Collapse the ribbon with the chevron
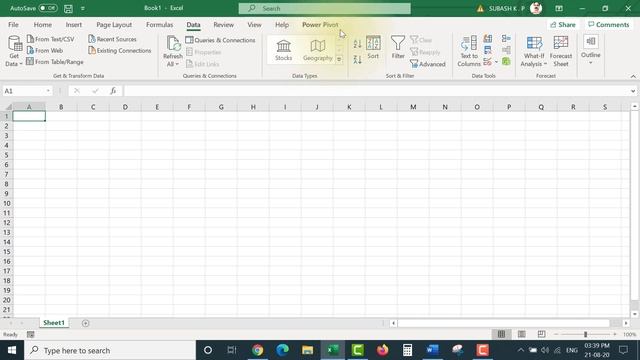 click(x=633, y=76)
